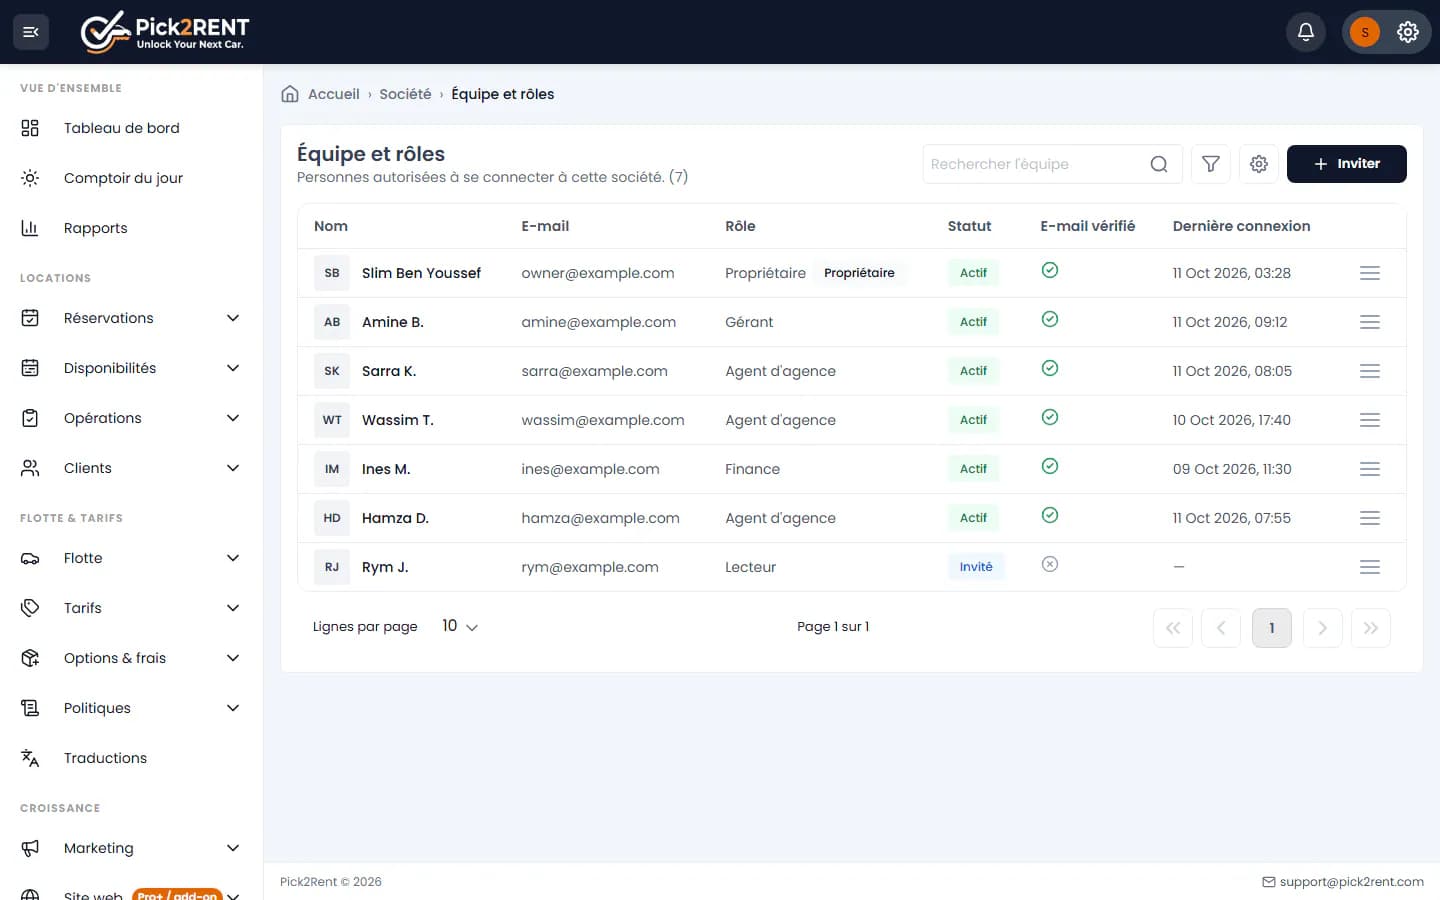Viewport: 1440px width, 900px height.
Task: Open table column settings gear
Action: (1259, 164)
